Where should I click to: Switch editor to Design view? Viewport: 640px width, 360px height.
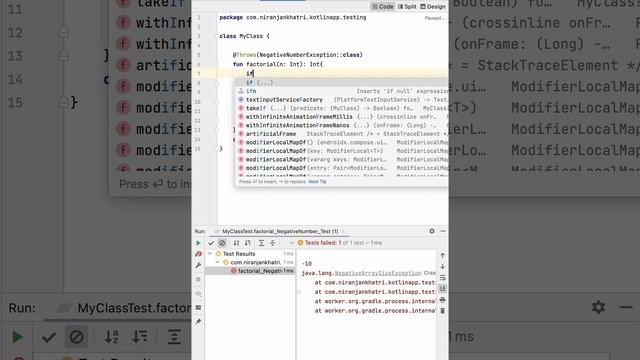pyautogui.click(x=433, y=7)
